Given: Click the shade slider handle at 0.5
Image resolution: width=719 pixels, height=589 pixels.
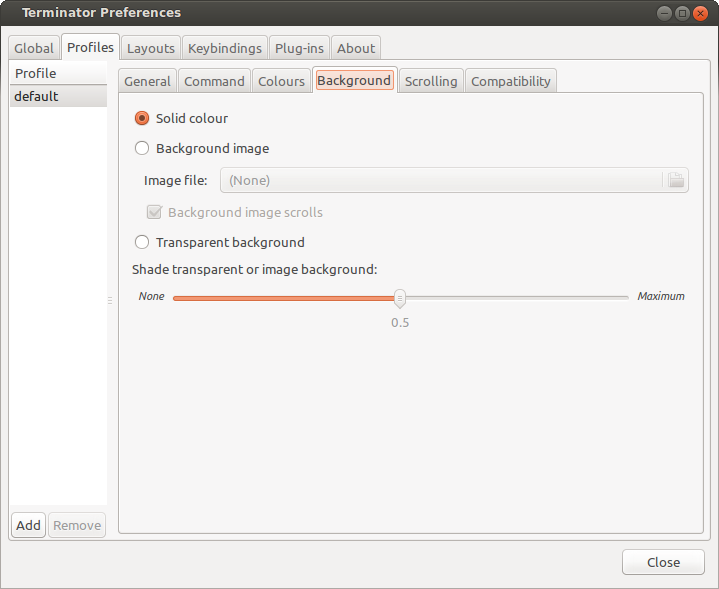Looking at the screenshot, I should tap(400, 298).
